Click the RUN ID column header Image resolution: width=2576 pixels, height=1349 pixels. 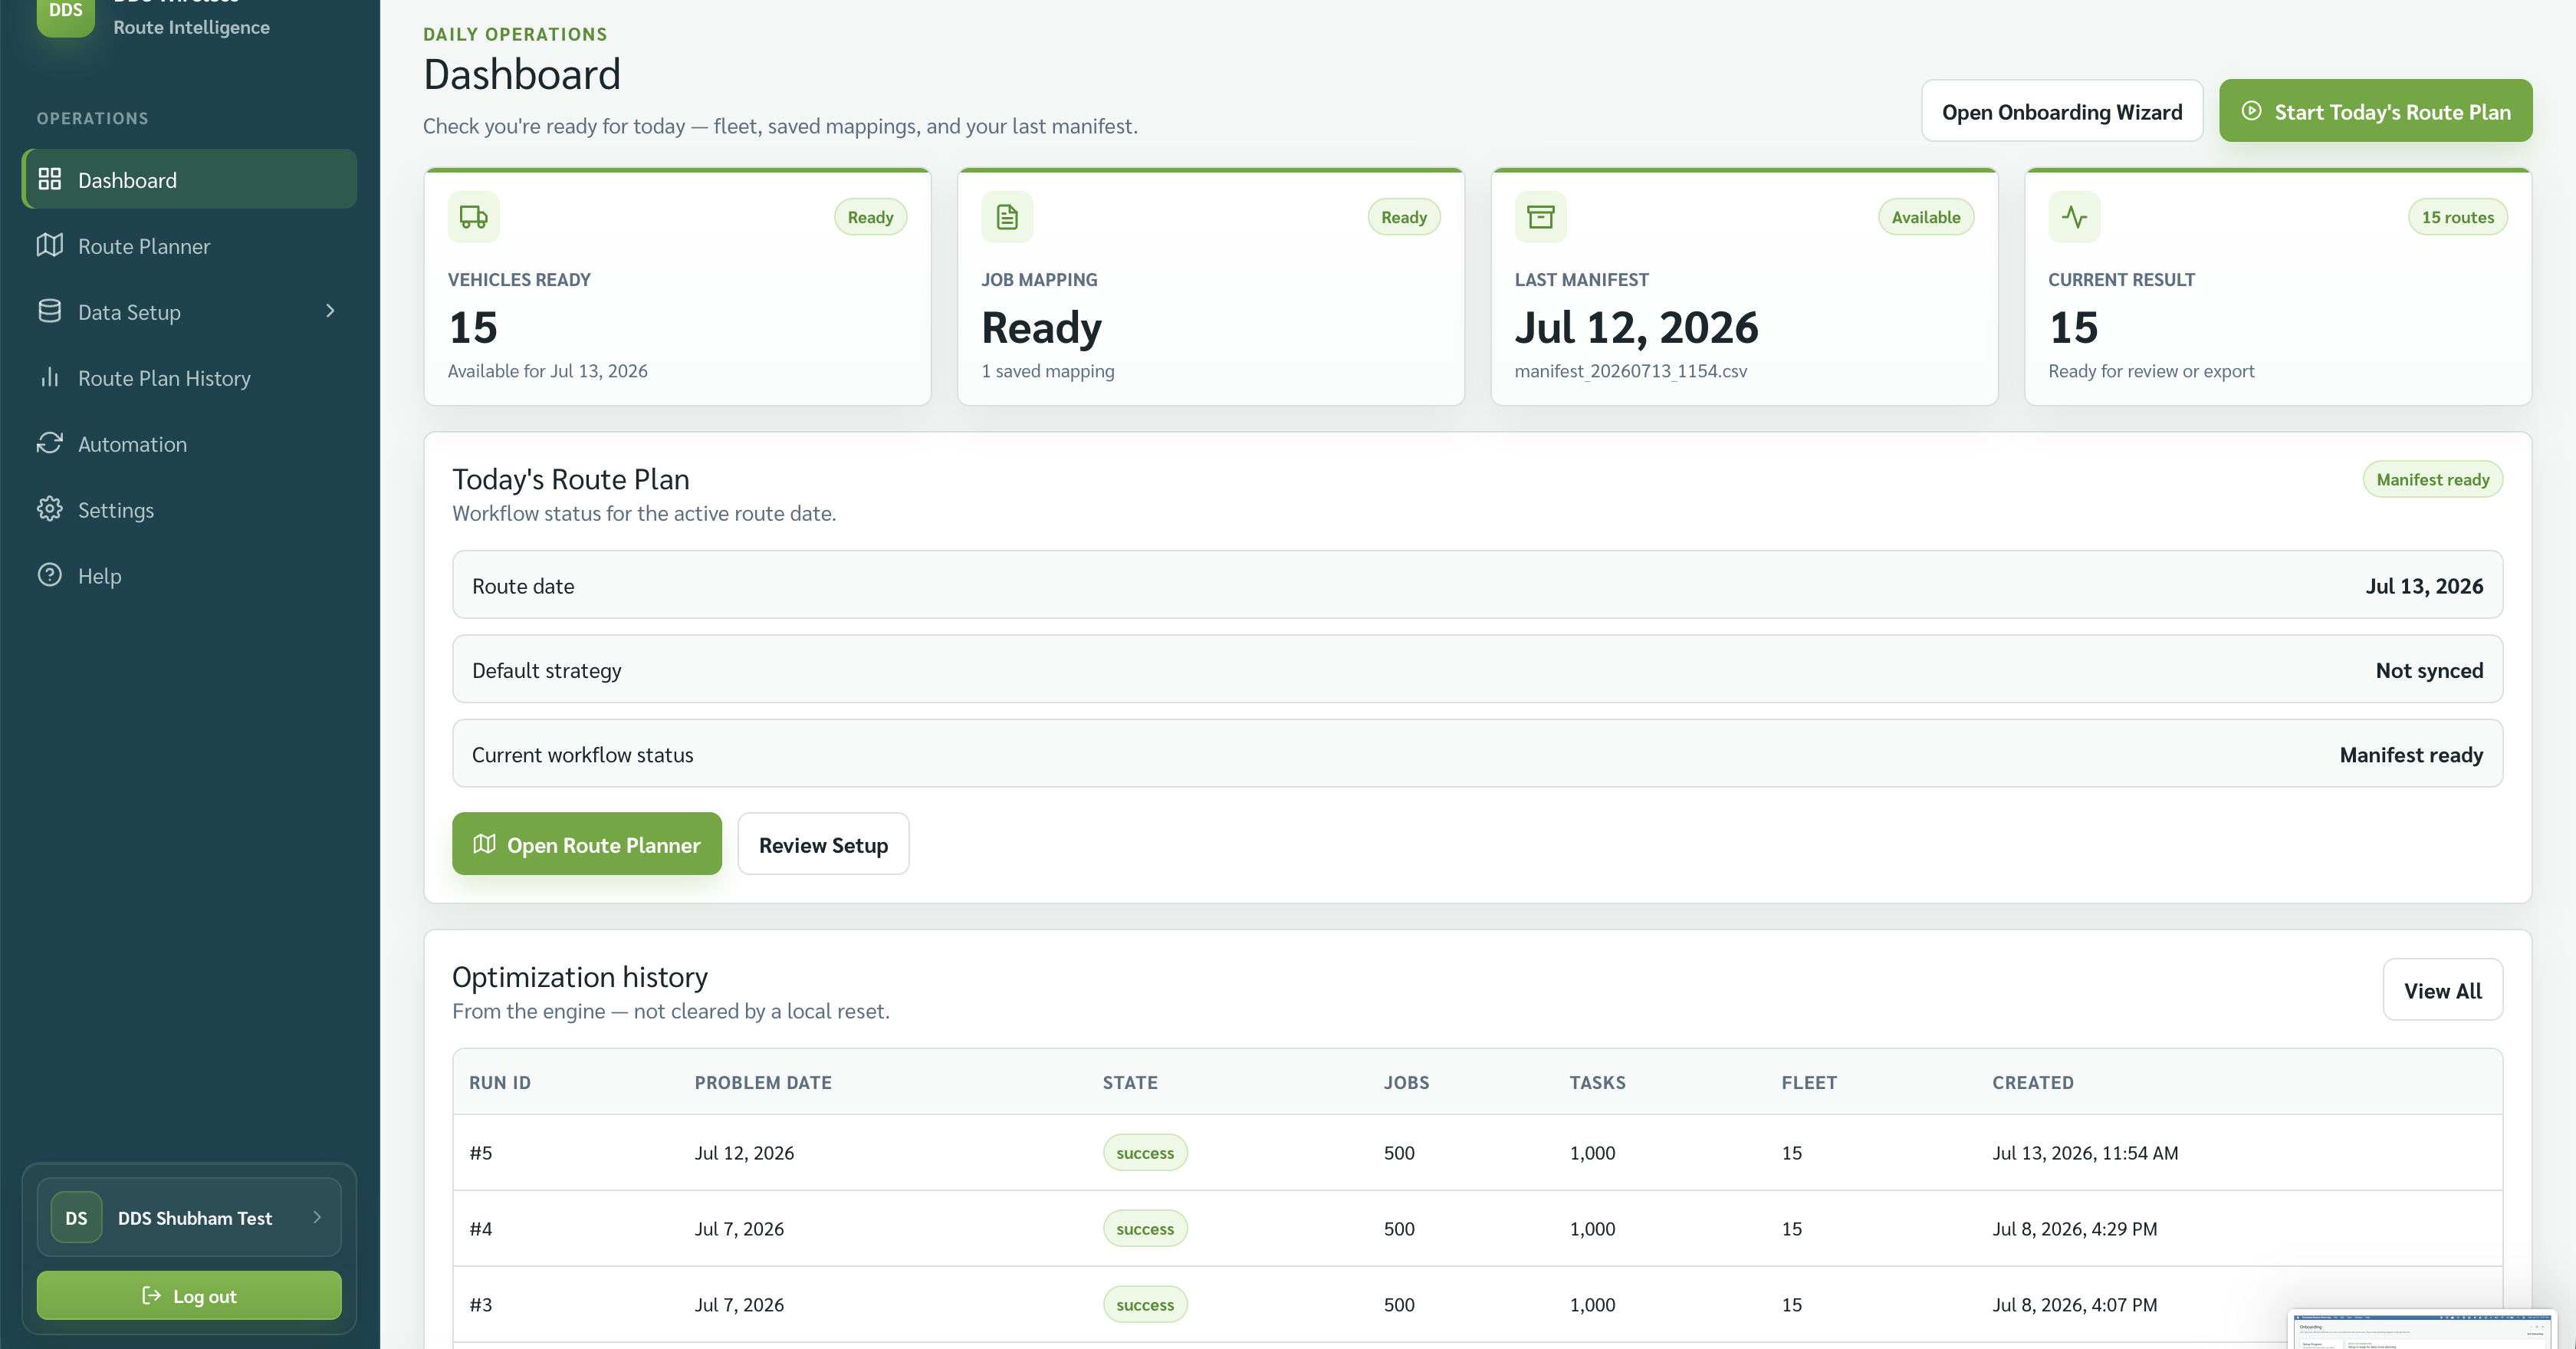(500, 1082)
